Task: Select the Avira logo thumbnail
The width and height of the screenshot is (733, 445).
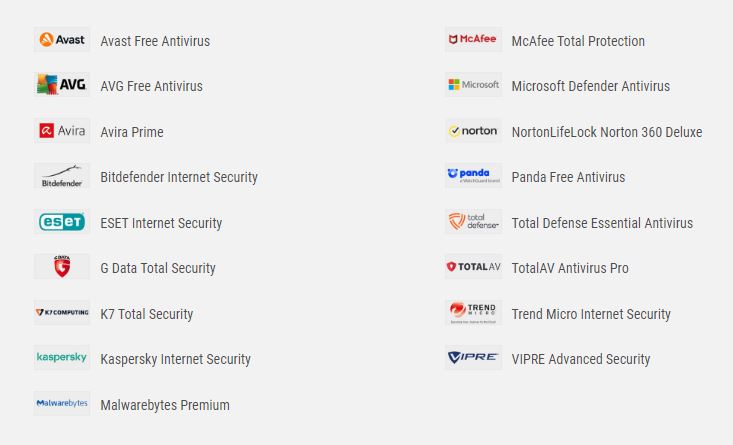Action: tap(62, 130)
